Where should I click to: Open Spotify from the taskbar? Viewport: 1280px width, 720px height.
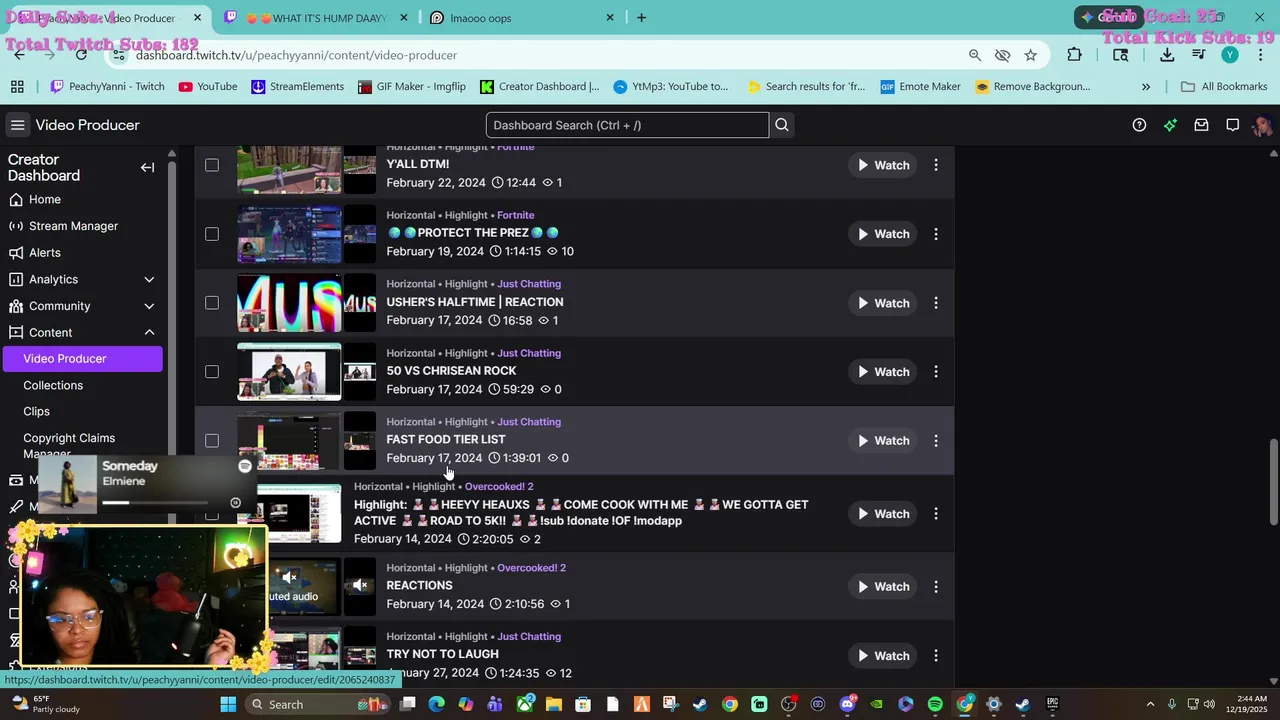[935, 704]
